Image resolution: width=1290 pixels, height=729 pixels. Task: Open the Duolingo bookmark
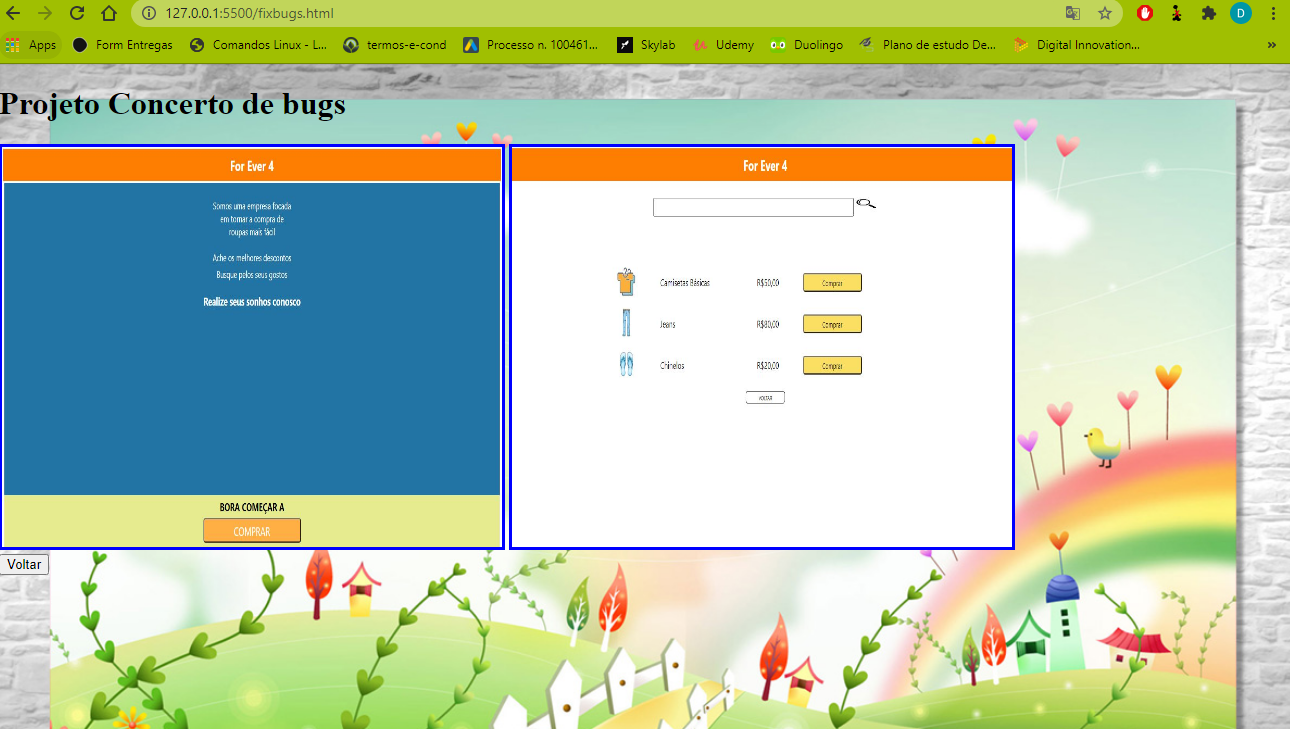[x=806, y=45]
